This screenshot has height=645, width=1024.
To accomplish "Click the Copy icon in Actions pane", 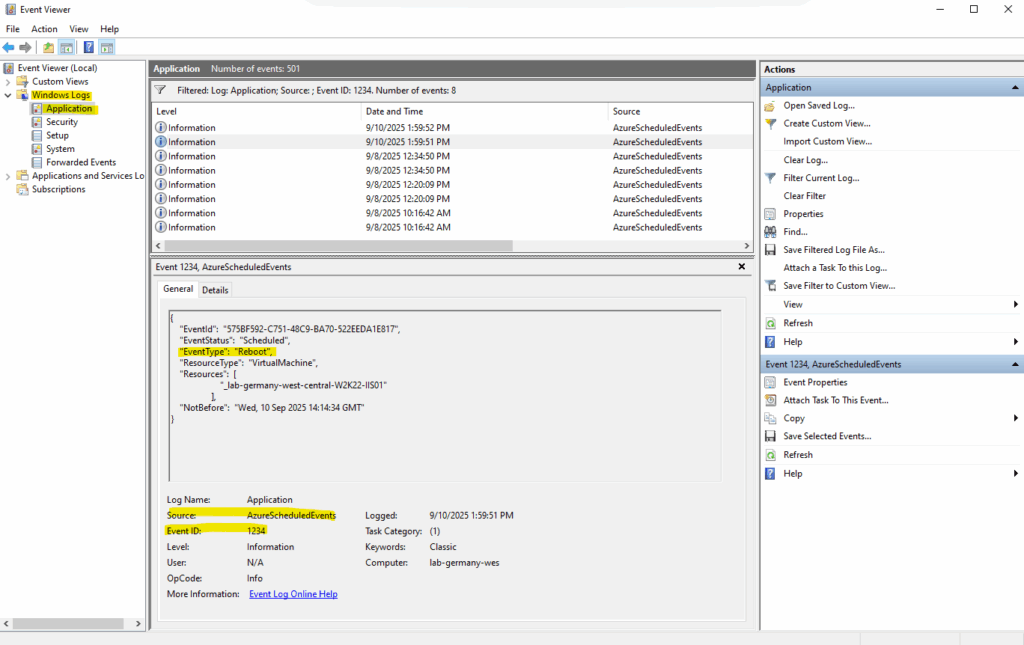I will (771, 418).
